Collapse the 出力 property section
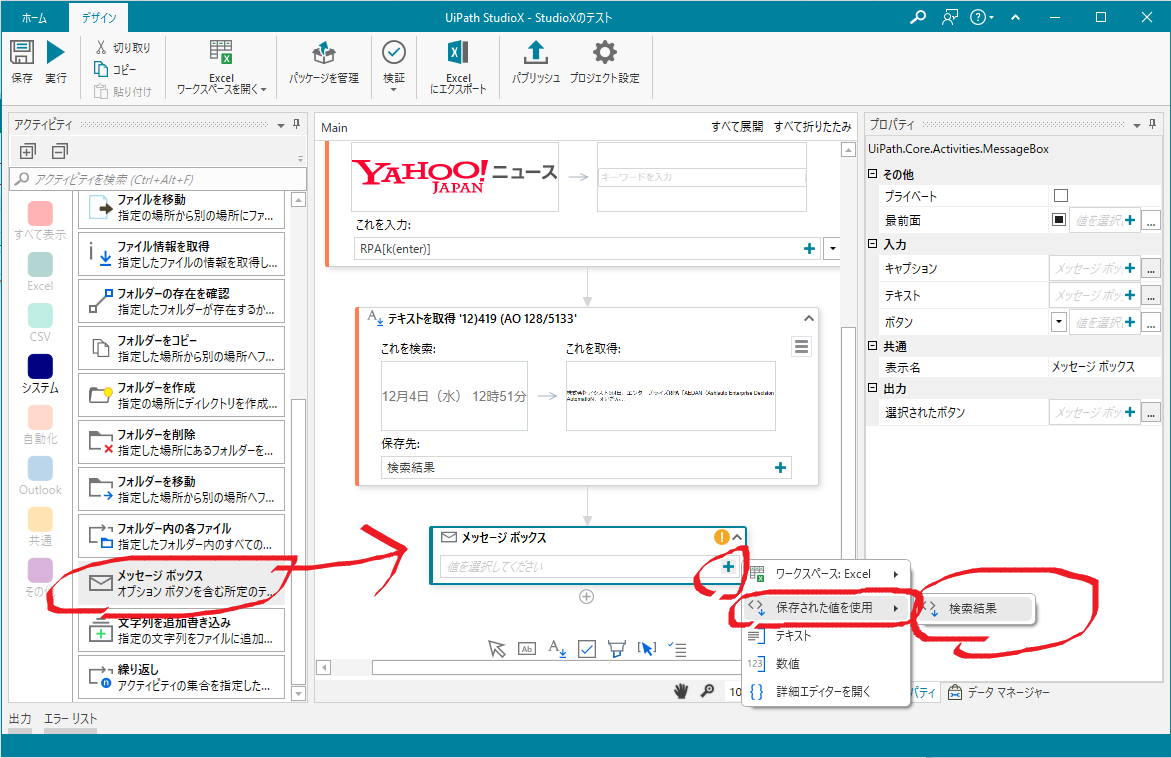The image size is (1171, 758). [872, 388]
